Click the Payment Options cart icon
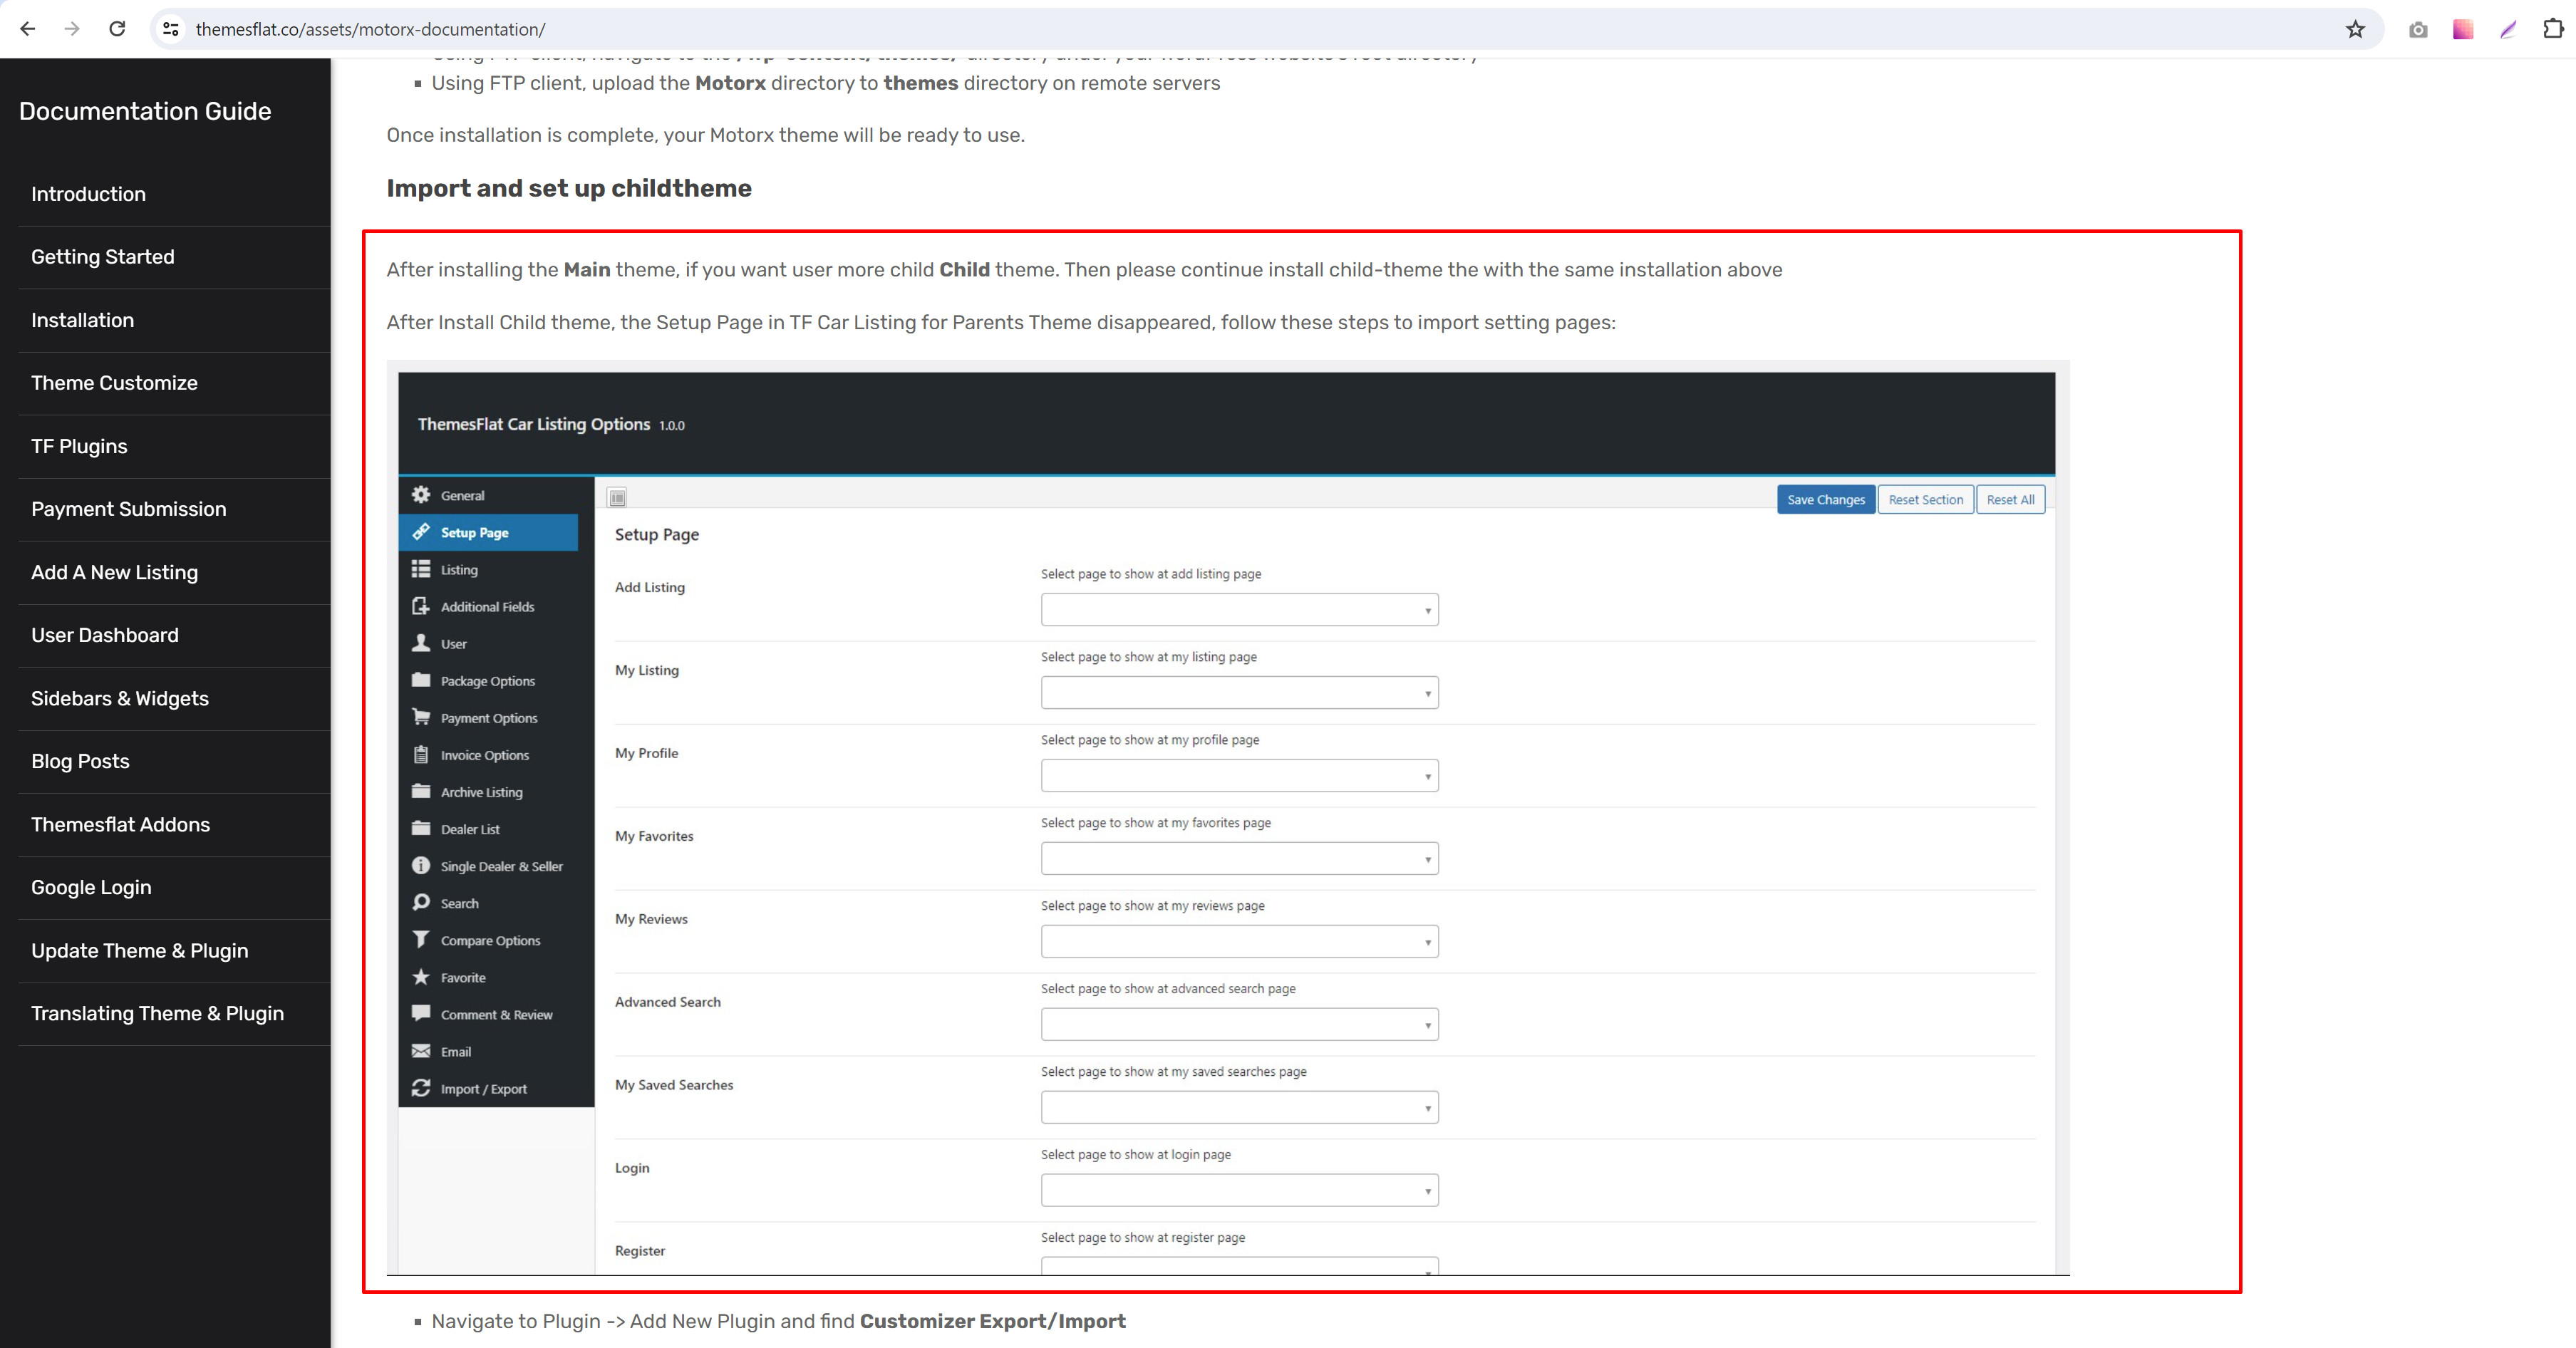 click(x=421, y=717)
